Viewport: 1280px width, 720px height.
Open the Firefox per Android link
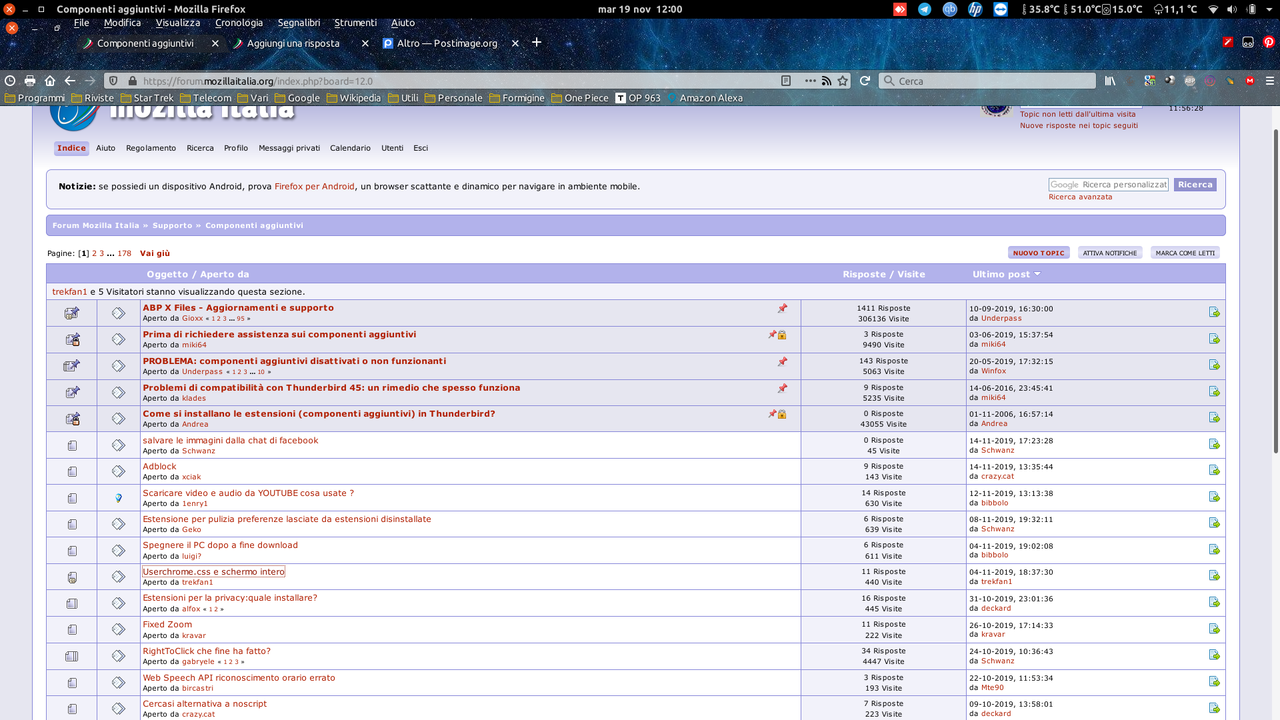[314, 186]
